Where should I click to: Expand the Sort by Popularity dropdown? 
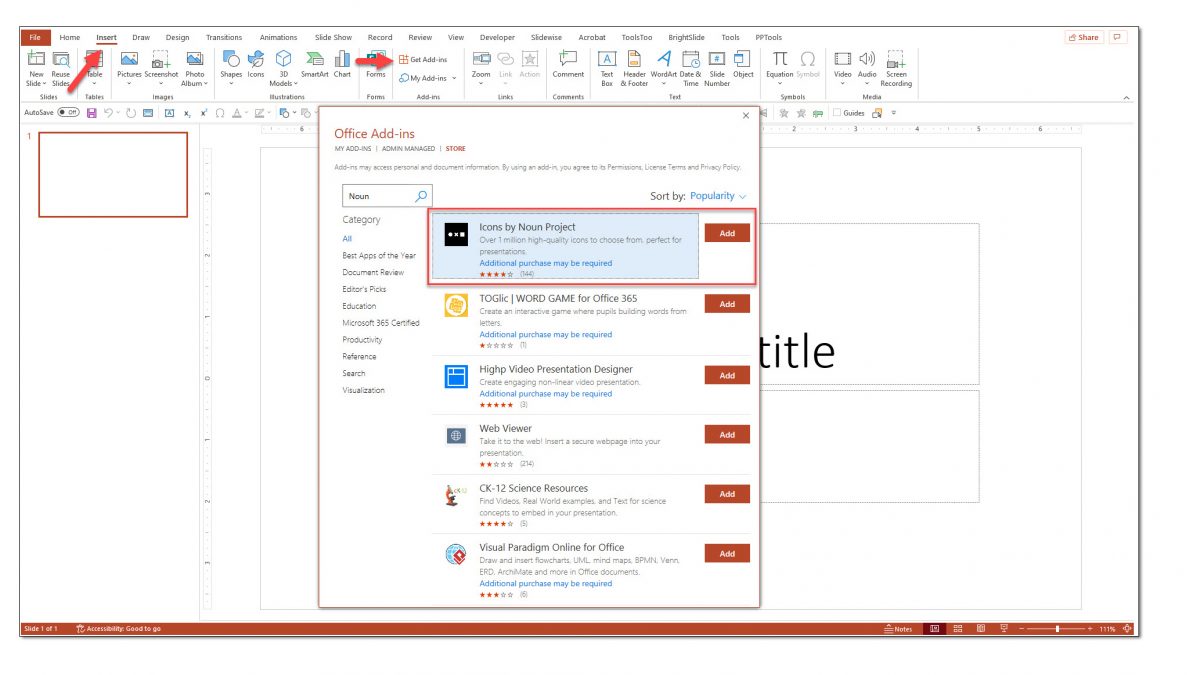pos(717,196)
